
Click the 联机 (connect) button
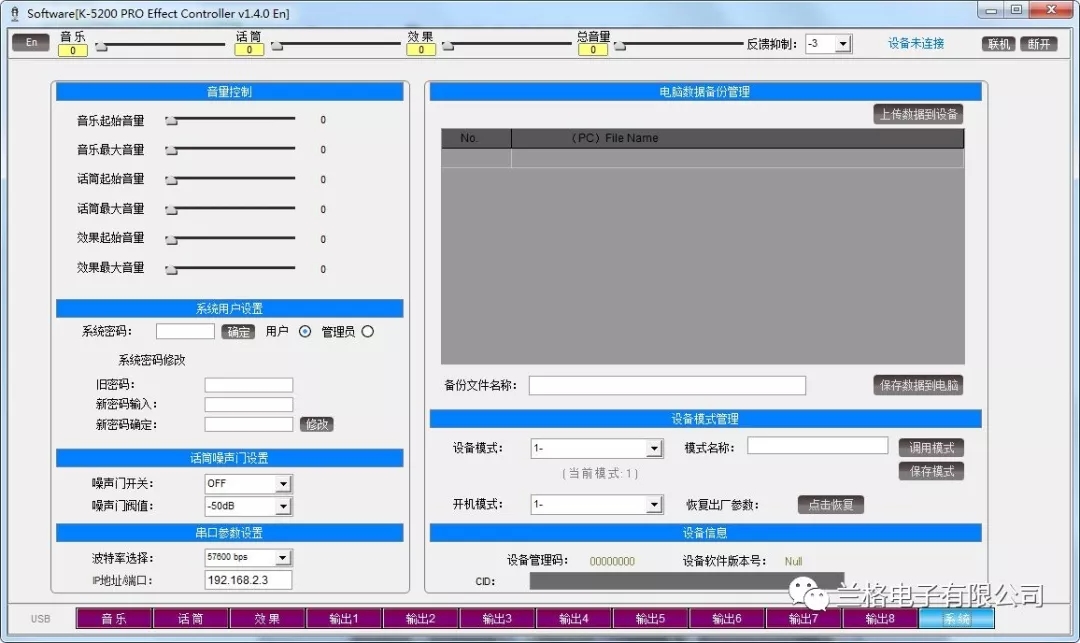pos(997,43)
